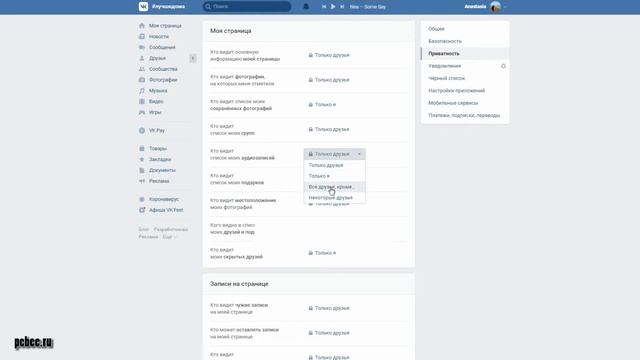Choose 'Все друзья, кроме...' option

[334, 187]
